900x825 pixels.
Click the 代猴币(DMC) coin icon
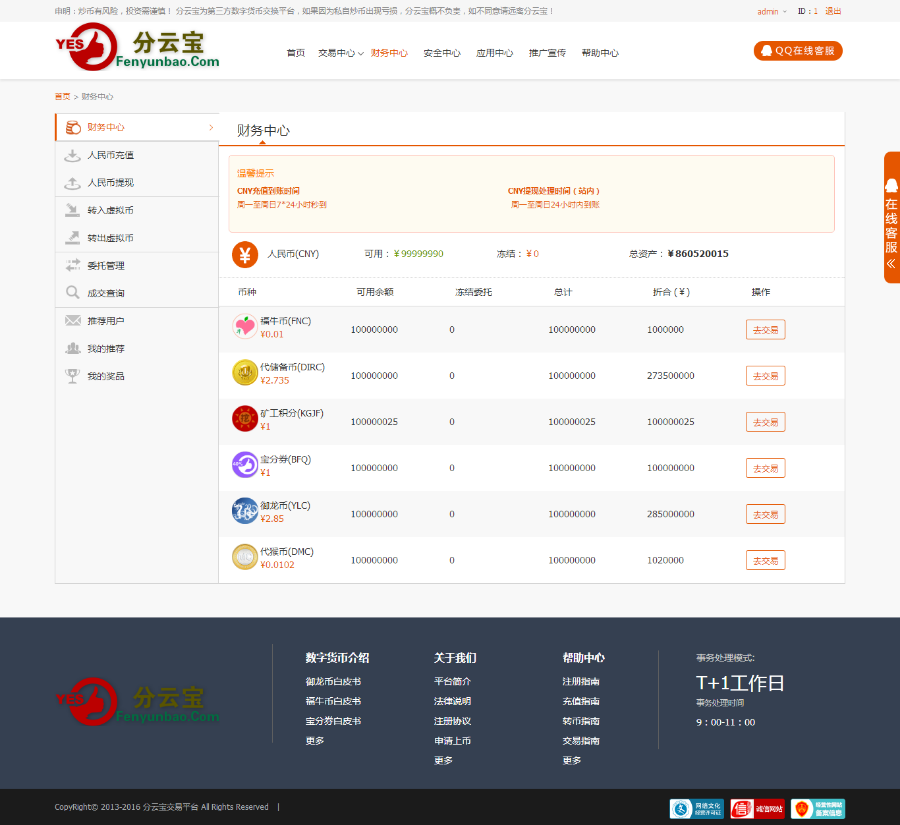click(x=245, y=557)
